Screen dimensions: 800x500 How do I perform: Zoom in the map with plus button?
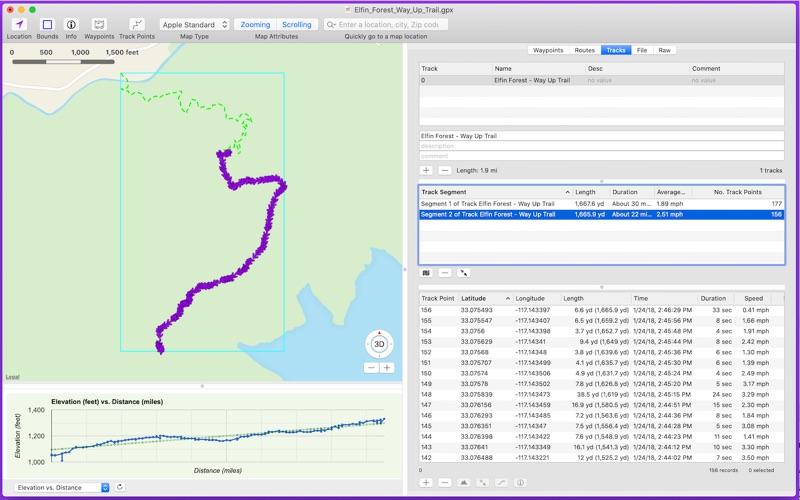pos(387,367)
